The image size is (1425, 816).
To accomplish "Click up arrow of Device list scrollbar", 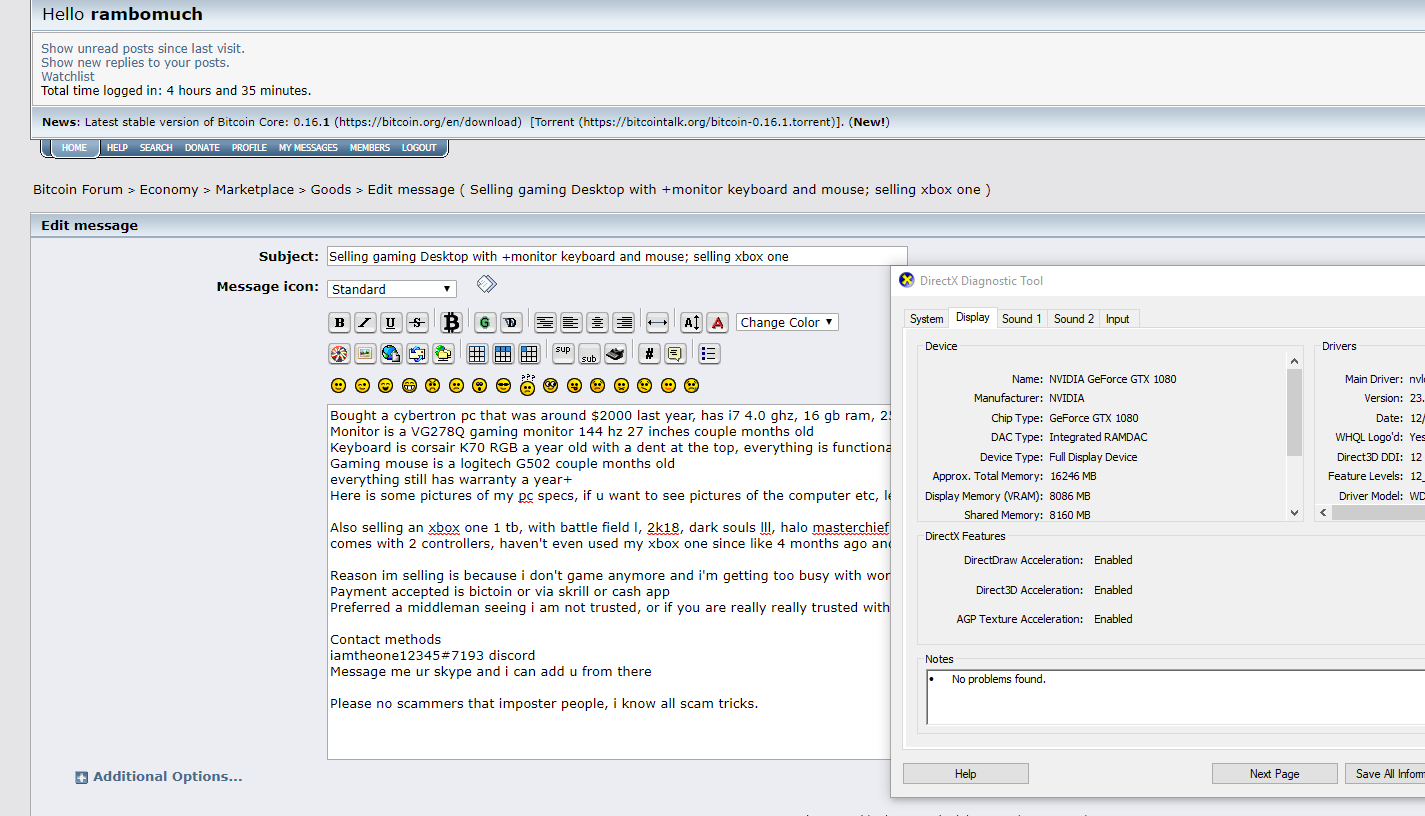I will (x=1294, y=361).
